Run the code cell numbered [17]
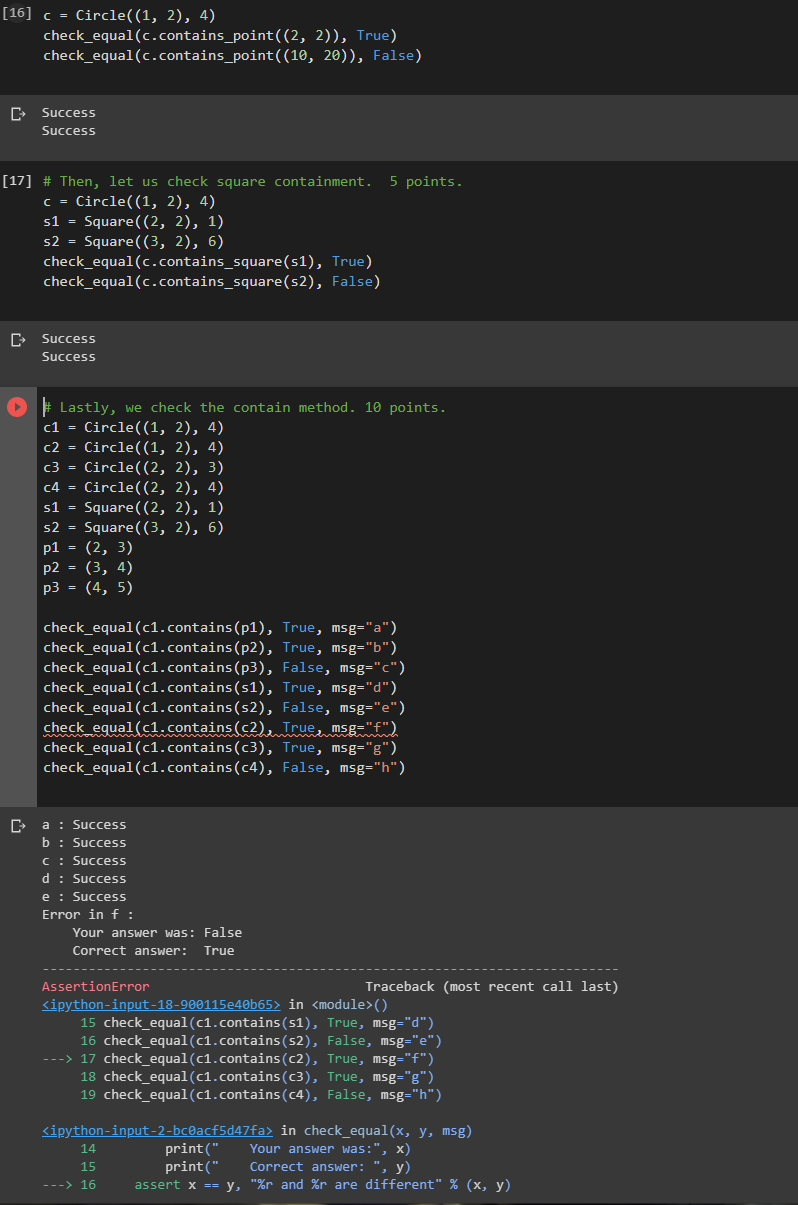This screenshot has width=798, height=1205. 17,181
